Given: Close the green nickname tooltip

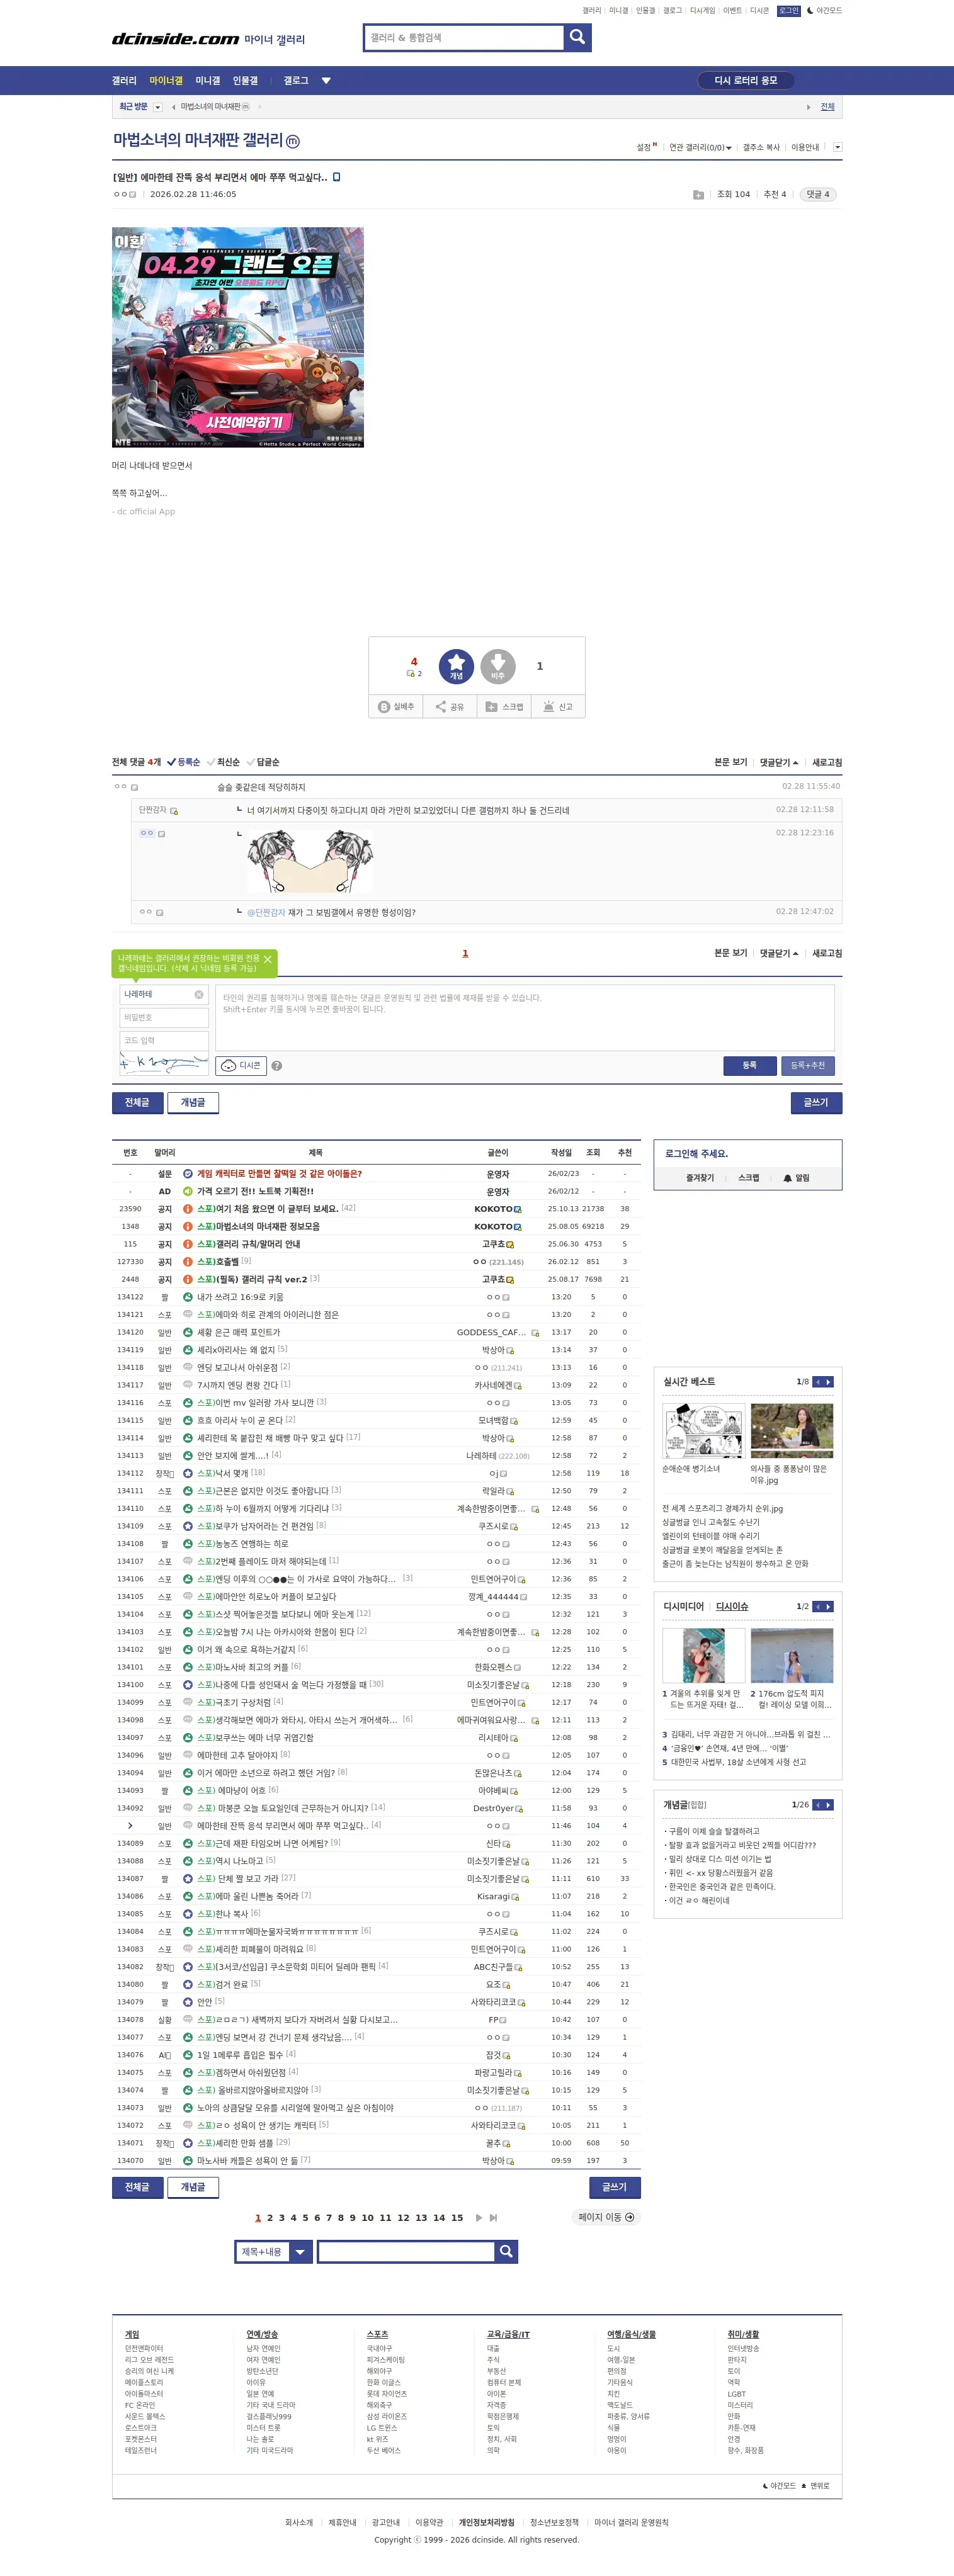Looking at the screenshot, I should 267,959.
